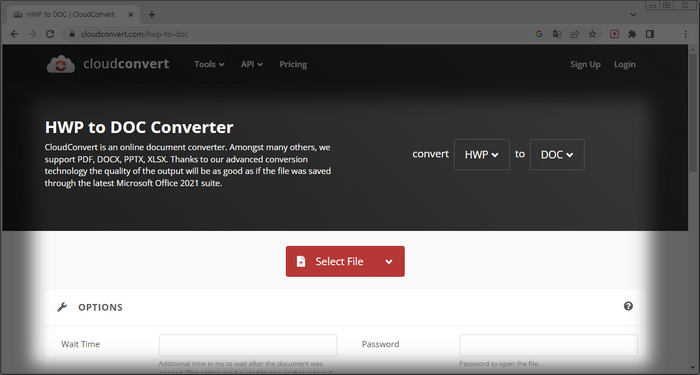Click the Sign Up link
The image size is (700, 375).
click(585, 64)
